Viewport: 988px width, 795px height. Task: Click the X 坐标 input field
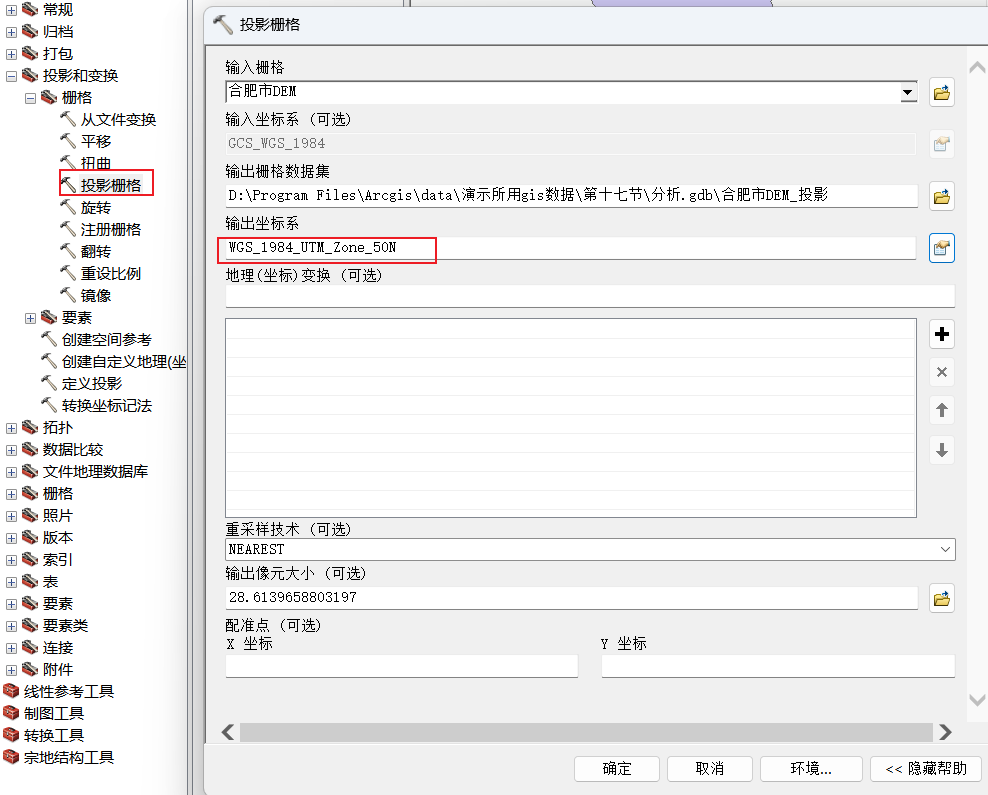pyautogui.click(x=401, y=666)
